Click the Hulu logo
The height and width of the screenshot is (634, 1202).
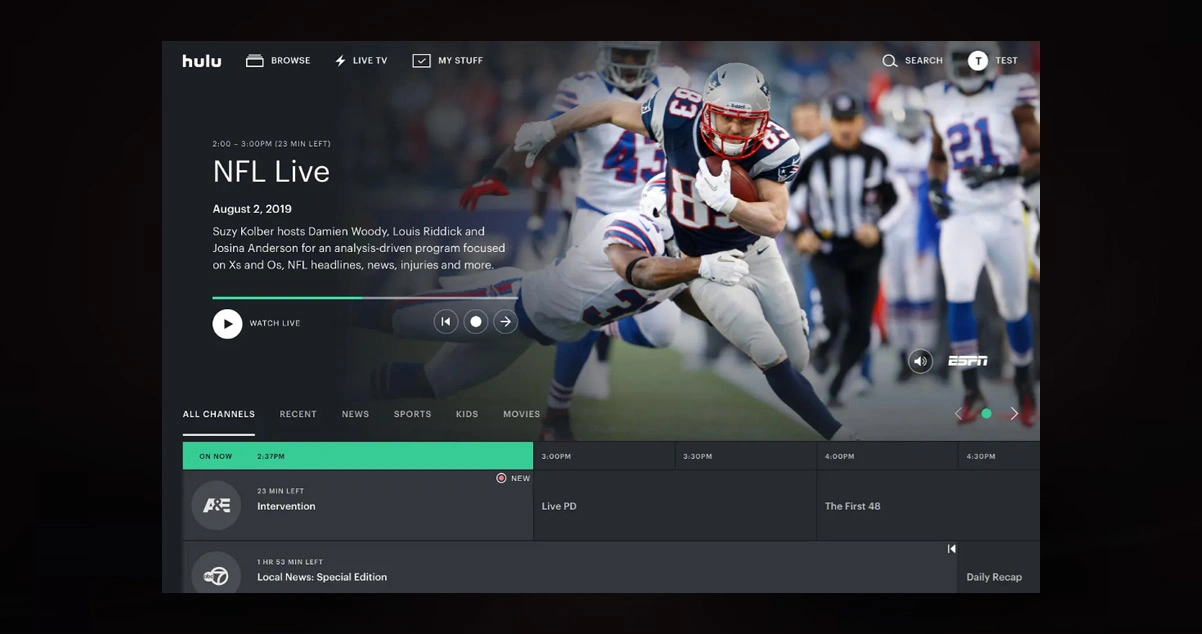tap(202, 61)
